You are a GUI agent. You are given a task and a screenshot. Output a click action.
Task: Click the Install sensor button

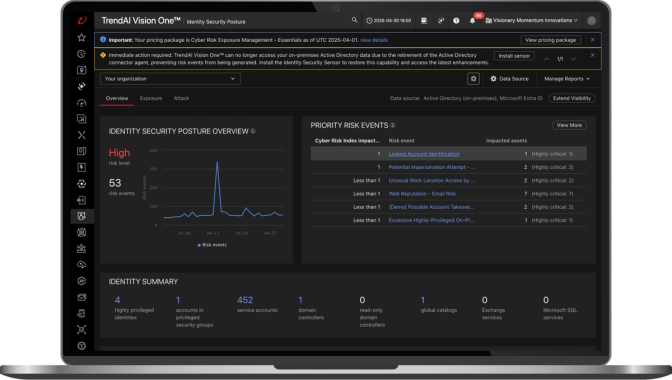tap(514, 56)
